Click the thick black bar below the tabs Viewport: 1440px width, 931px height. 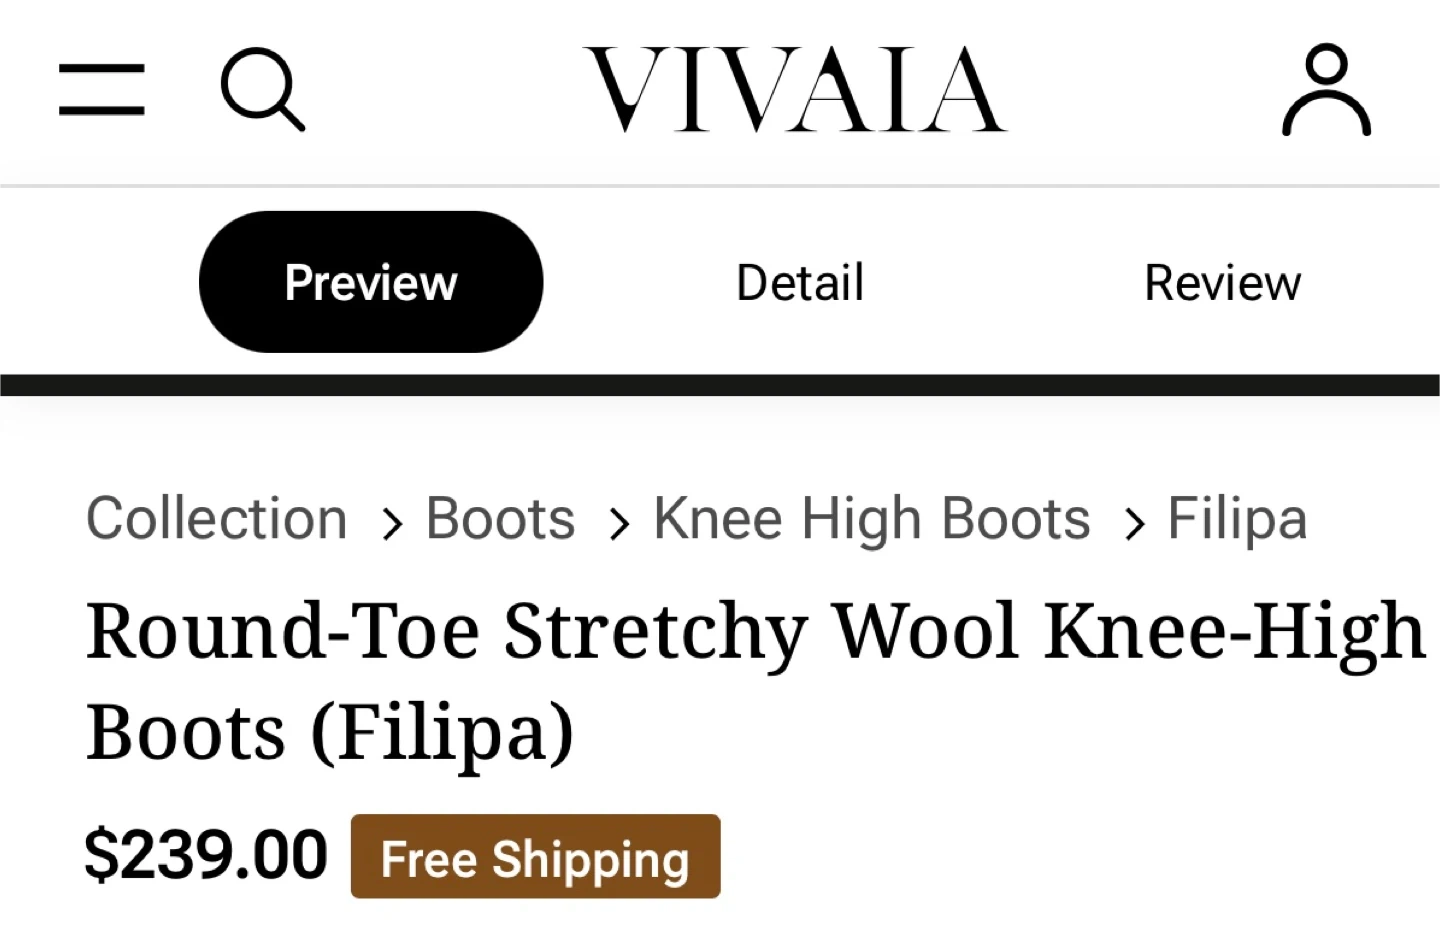[x=720, y=385]
